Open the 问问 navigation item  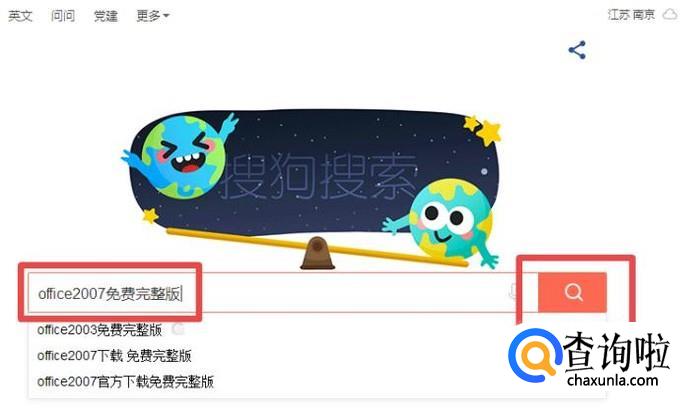tap(63, 16)
